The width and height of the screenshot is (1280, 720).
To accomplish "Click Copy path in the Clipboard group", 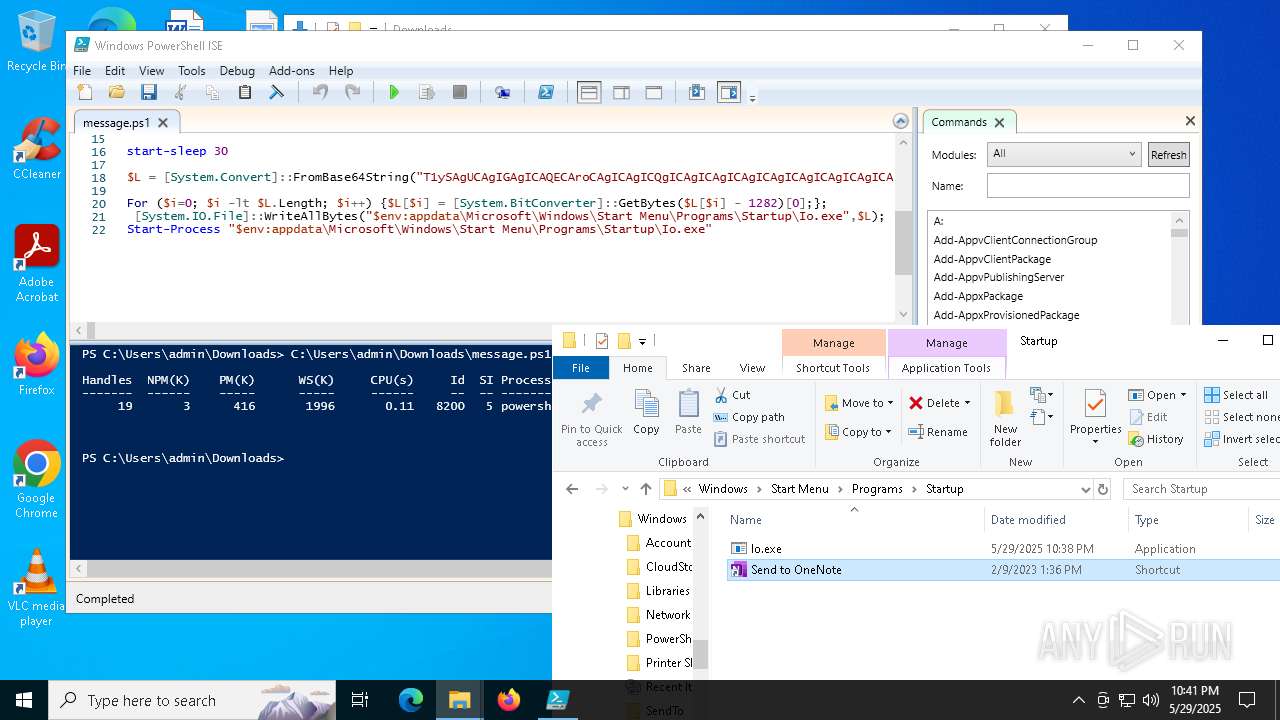I will click(x=749, y=417).
